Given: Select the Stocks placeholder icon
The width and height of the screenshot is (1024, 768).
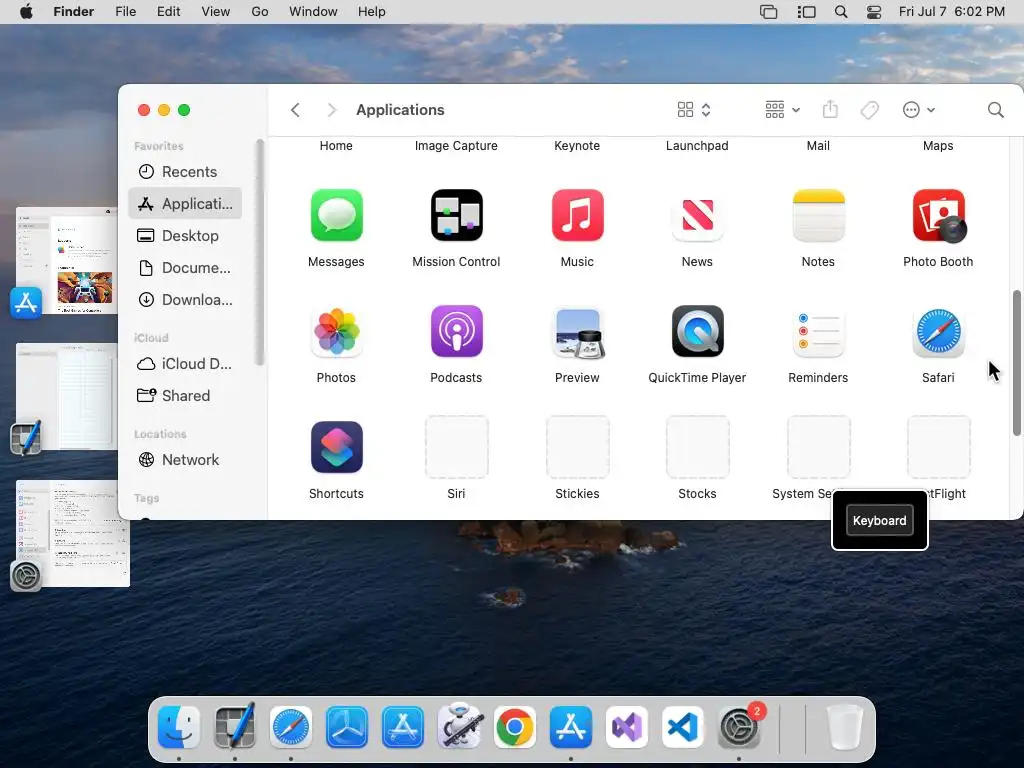Looking at the screenshot, I should 697,447.
